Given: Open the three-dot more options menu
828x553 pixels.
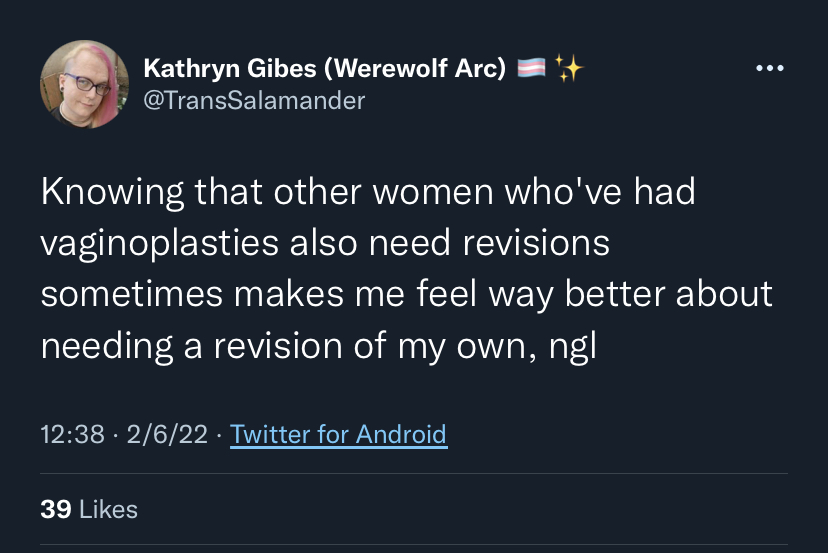Looking at the screenshot, I should [x=770, y=68].
